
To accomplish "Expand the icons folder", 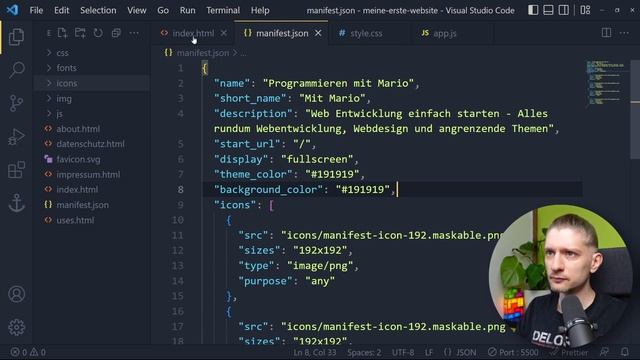I will (92, 83).
